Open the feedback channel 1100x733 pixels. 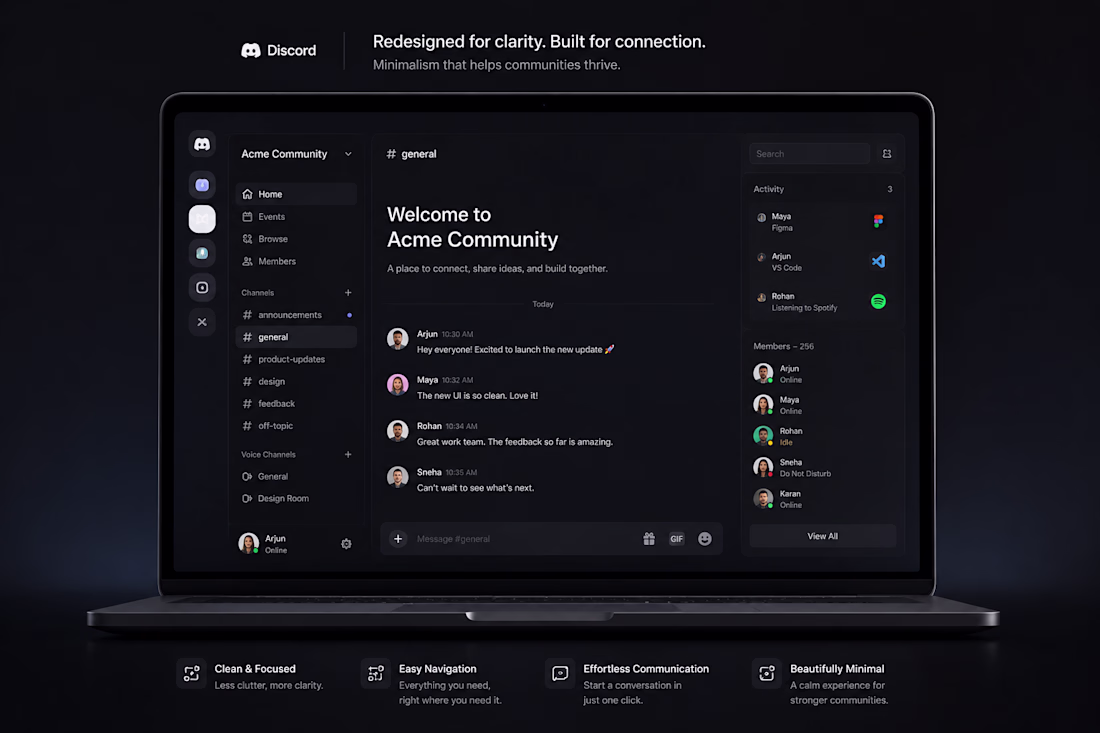click(x=296, y=404)
